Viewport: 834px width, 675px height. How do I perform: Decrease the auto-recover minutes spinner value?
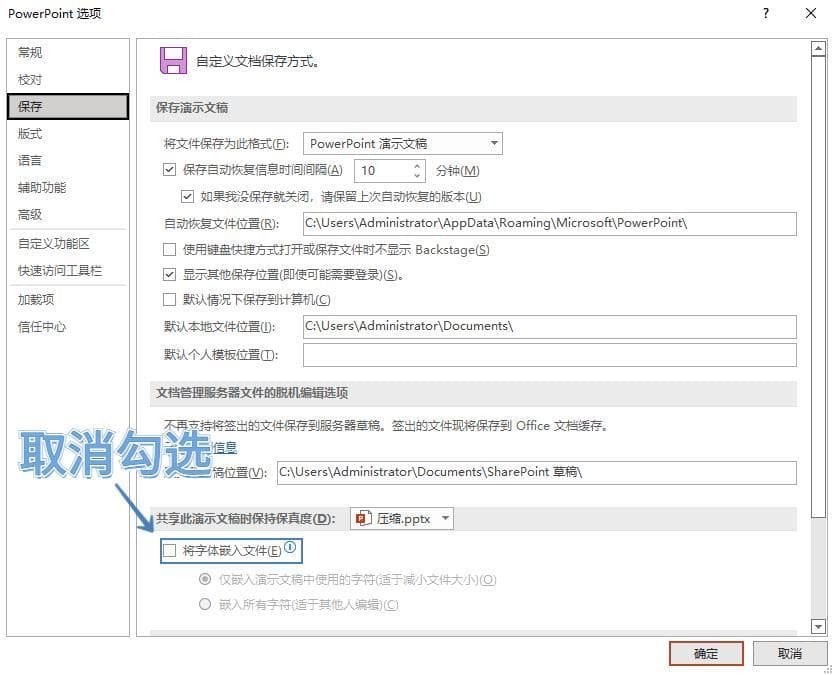point(417,176)
